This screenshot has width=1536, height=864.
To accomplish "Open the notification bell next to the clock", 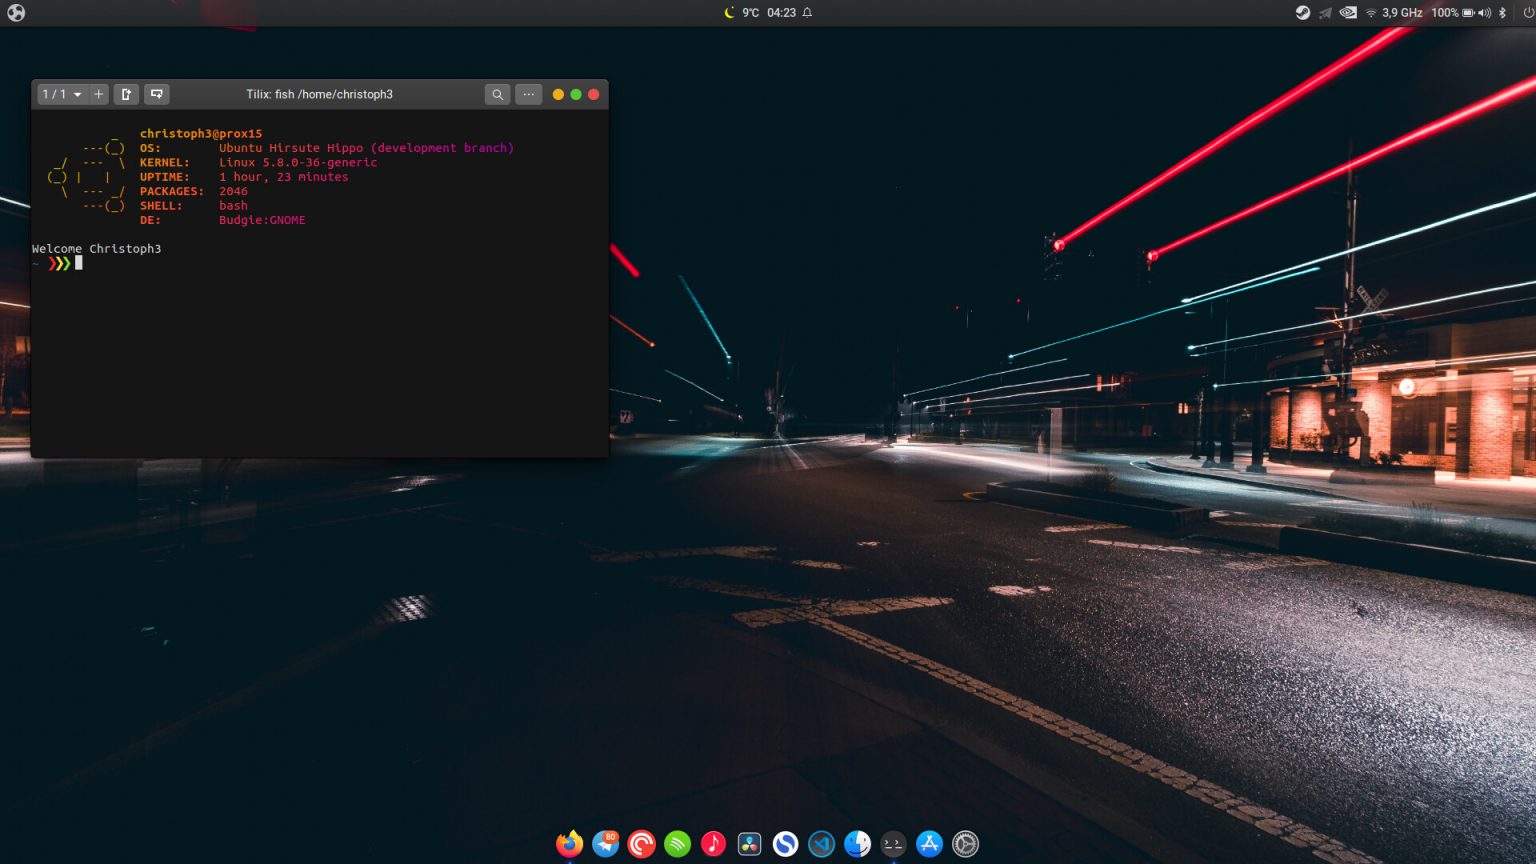I will pyautogui.click(x=806, y=13).
